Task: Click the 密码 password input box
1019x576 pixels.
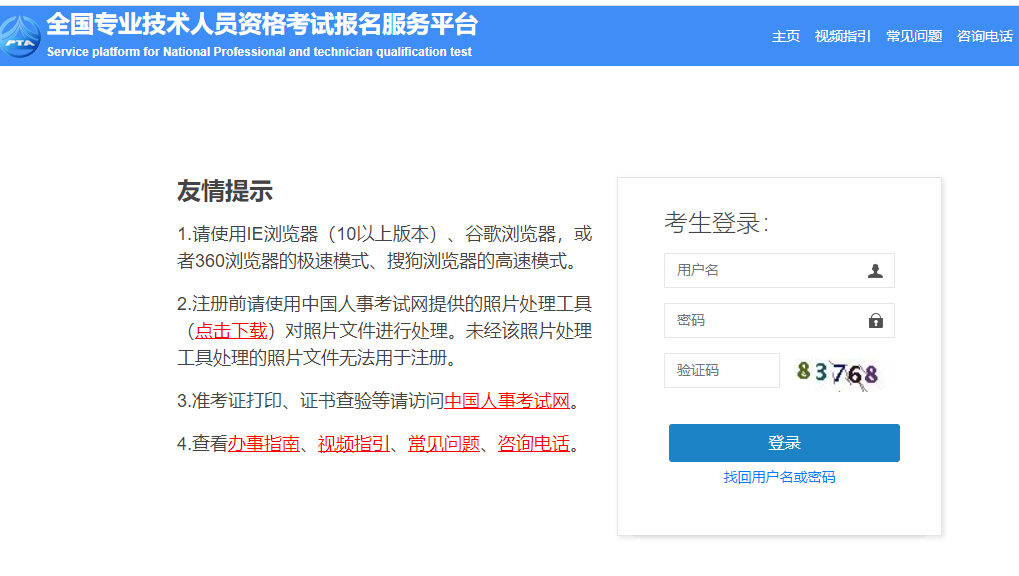Action: click(x=760, y=320)
